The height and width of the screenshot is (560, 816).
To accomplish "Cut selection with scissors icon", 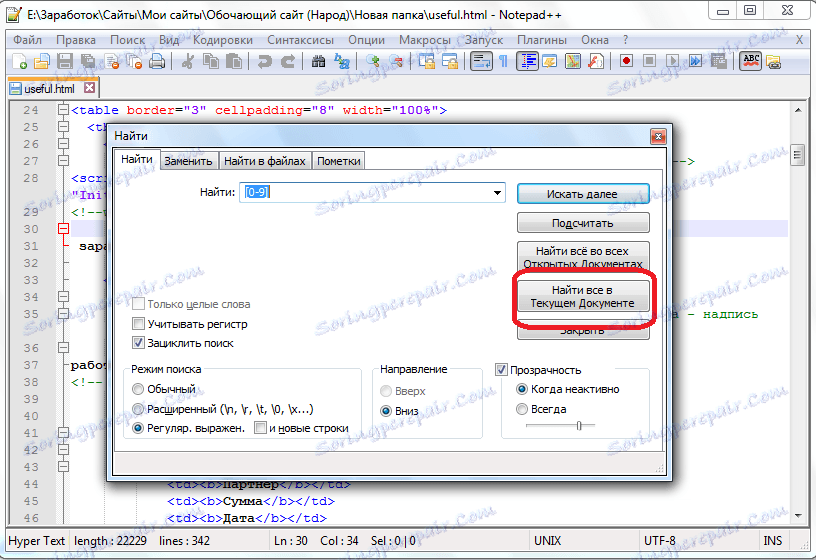I will point(187,61).
